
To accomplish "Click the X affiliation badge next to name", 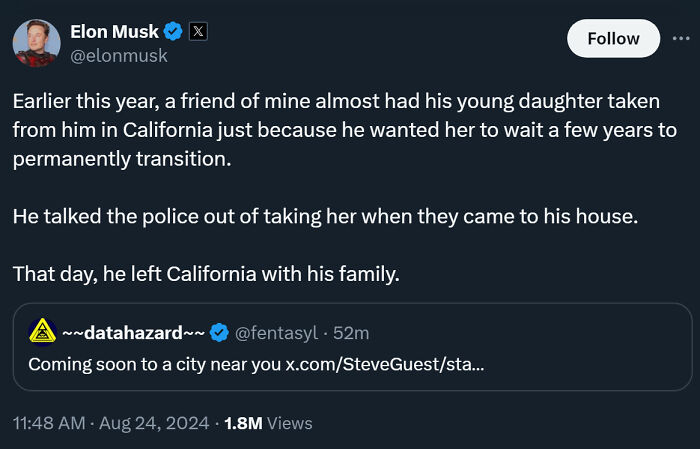I will click(197, 32).
